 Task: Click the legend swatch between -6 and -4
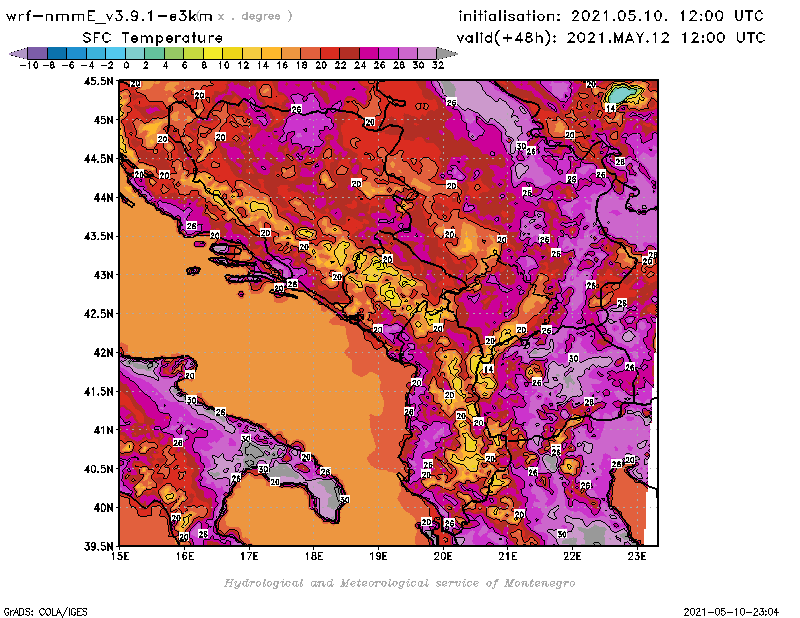[x=77, y=53]
